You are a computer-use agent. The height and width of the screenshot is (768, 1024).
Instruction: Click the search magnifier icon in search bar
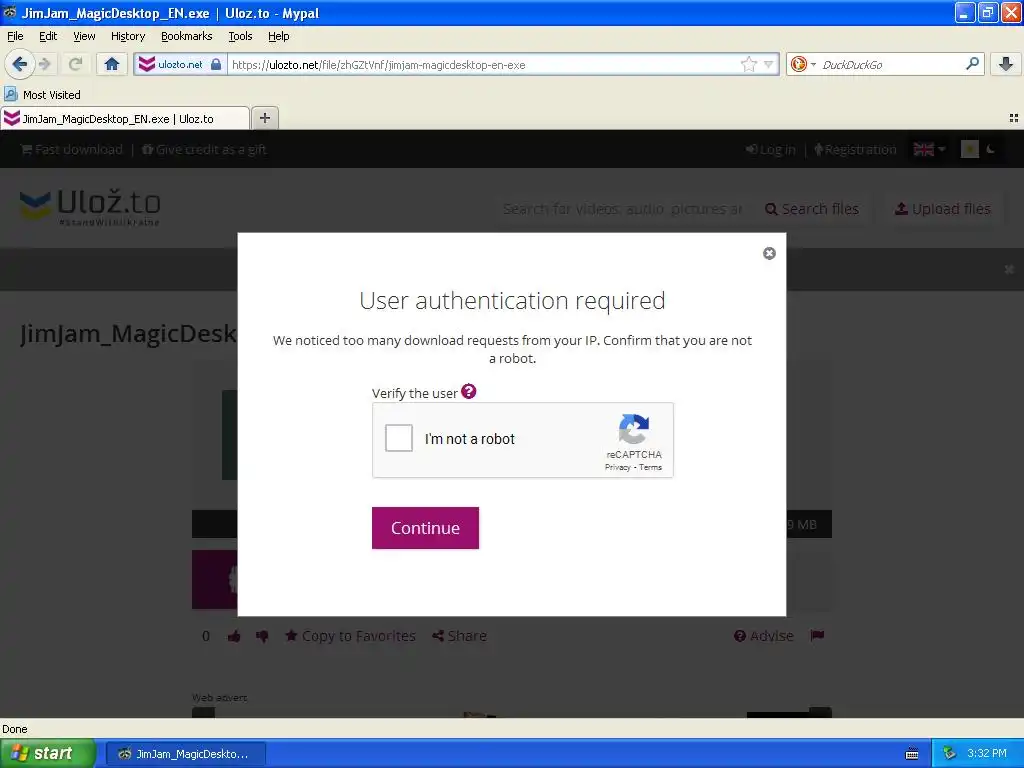tap(972, 63)
